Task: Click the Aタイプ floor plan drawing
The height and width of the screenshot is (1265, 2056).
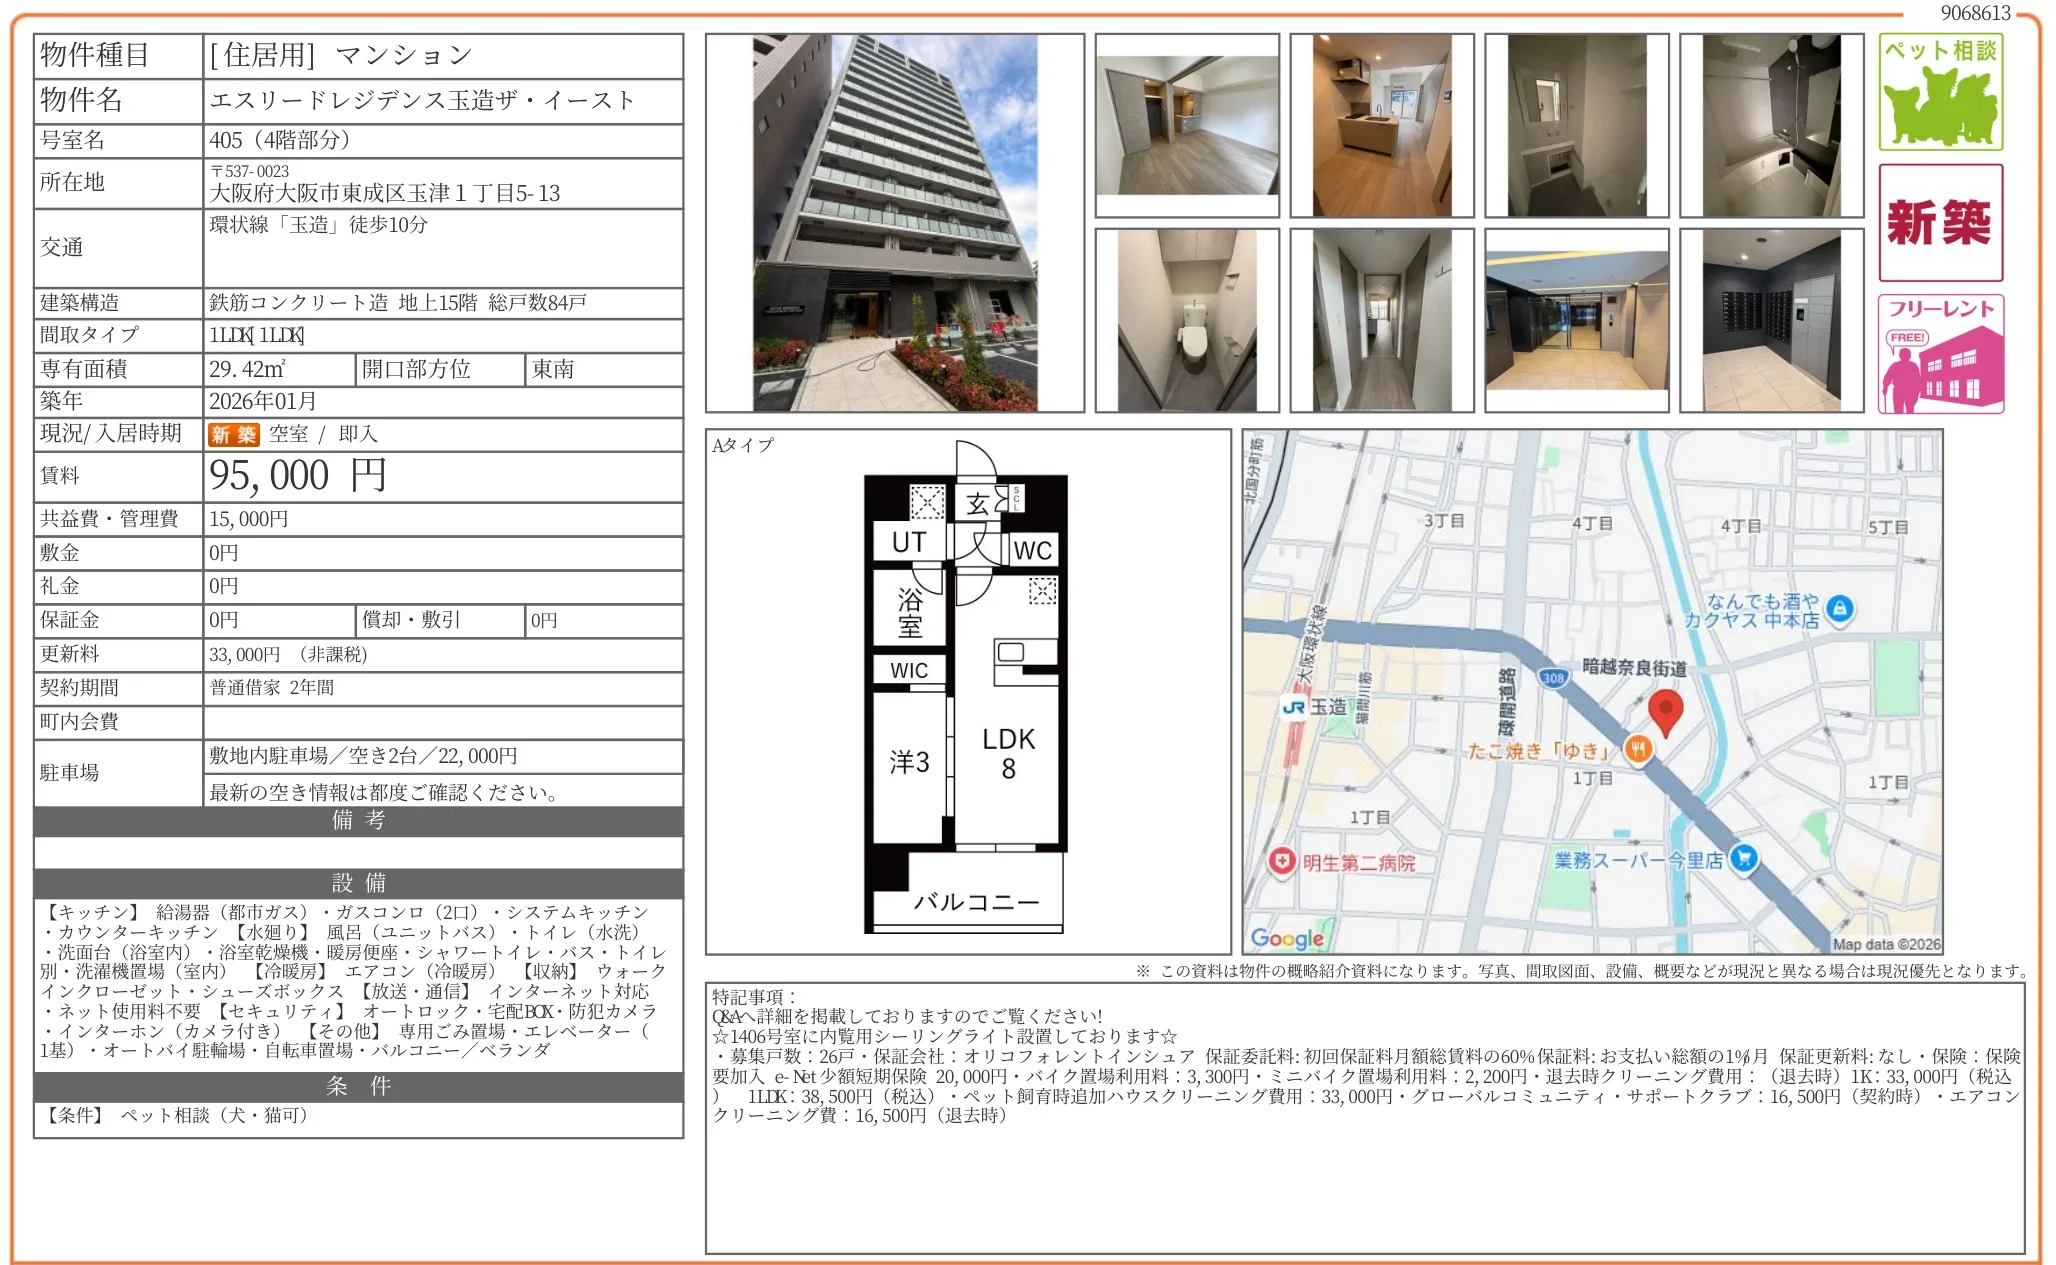Action: click(x=966, y=690)
